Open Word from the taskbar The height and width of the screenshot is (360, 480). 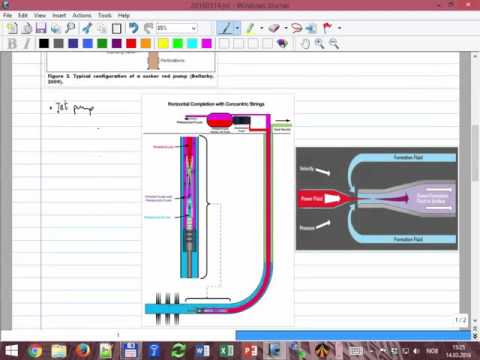pos(202,351)
